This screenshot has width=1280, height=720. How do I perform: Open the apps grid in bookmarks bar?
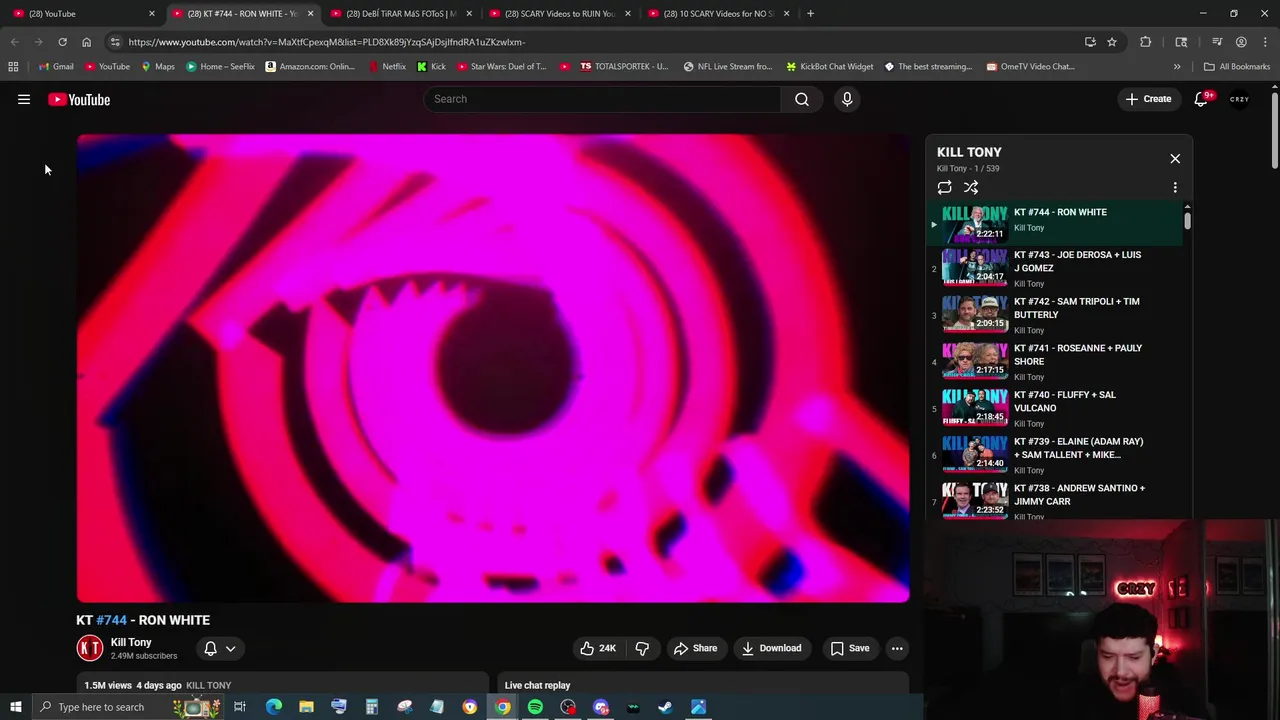(13, 67)
